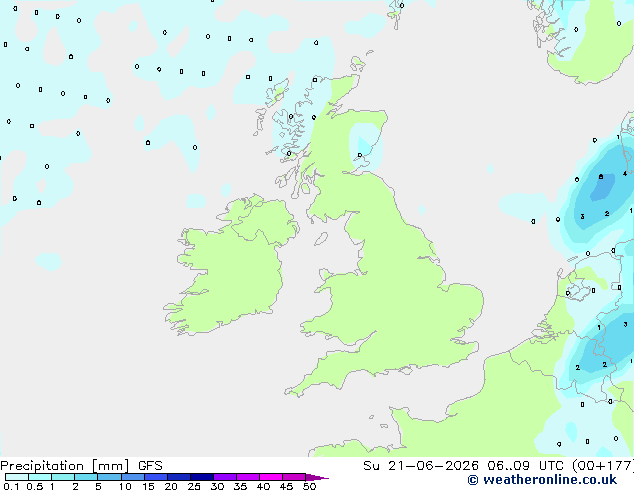Click the 40–45 mm magenta legend swatch

271,477
